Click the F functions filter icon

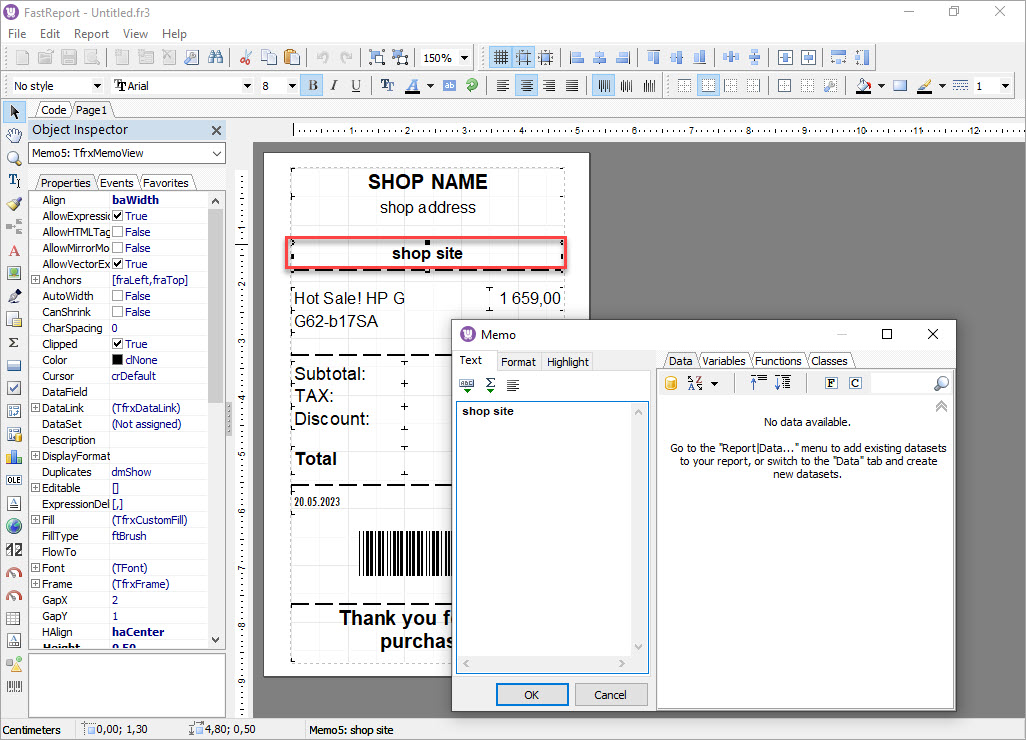click(x=831, y=383)
